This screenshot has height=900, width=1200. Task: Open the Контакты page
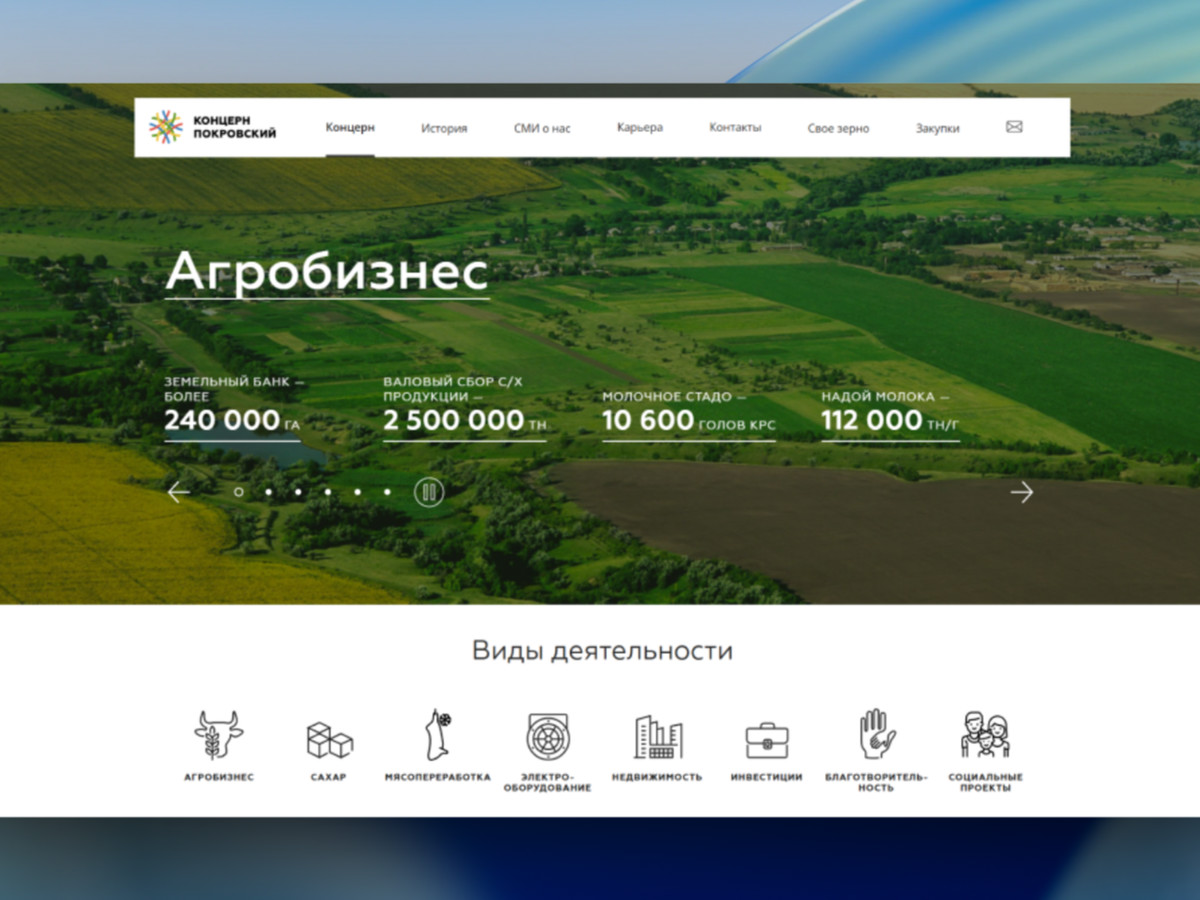735,127
